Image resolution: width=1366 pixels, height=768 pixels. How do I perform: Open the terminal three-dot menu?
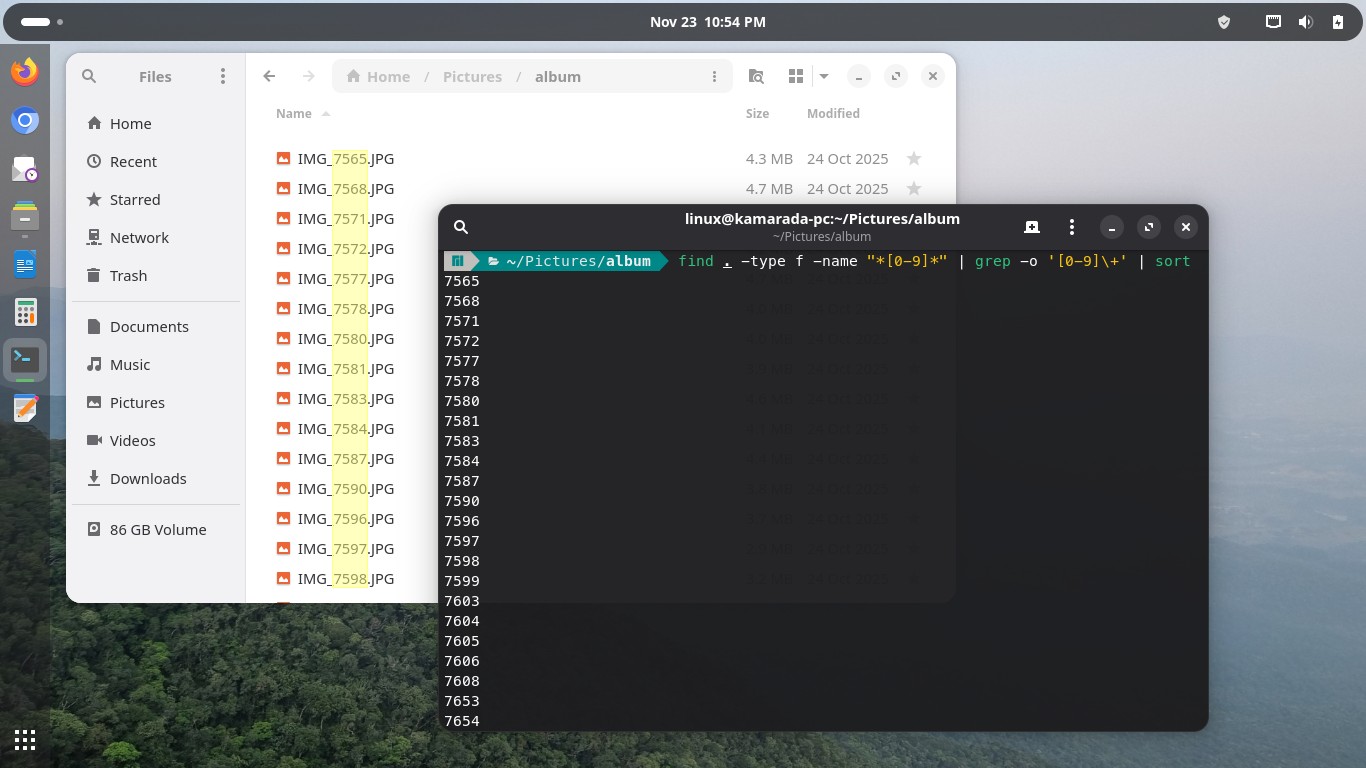point(1072,227)
